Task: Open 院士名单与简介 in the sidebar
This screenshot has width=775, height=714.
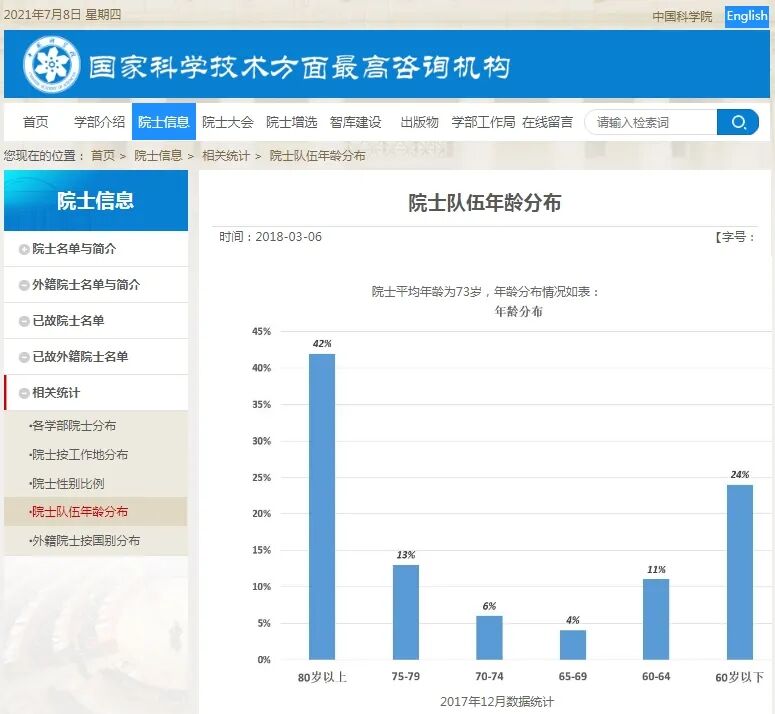Action: pos(74,249)
